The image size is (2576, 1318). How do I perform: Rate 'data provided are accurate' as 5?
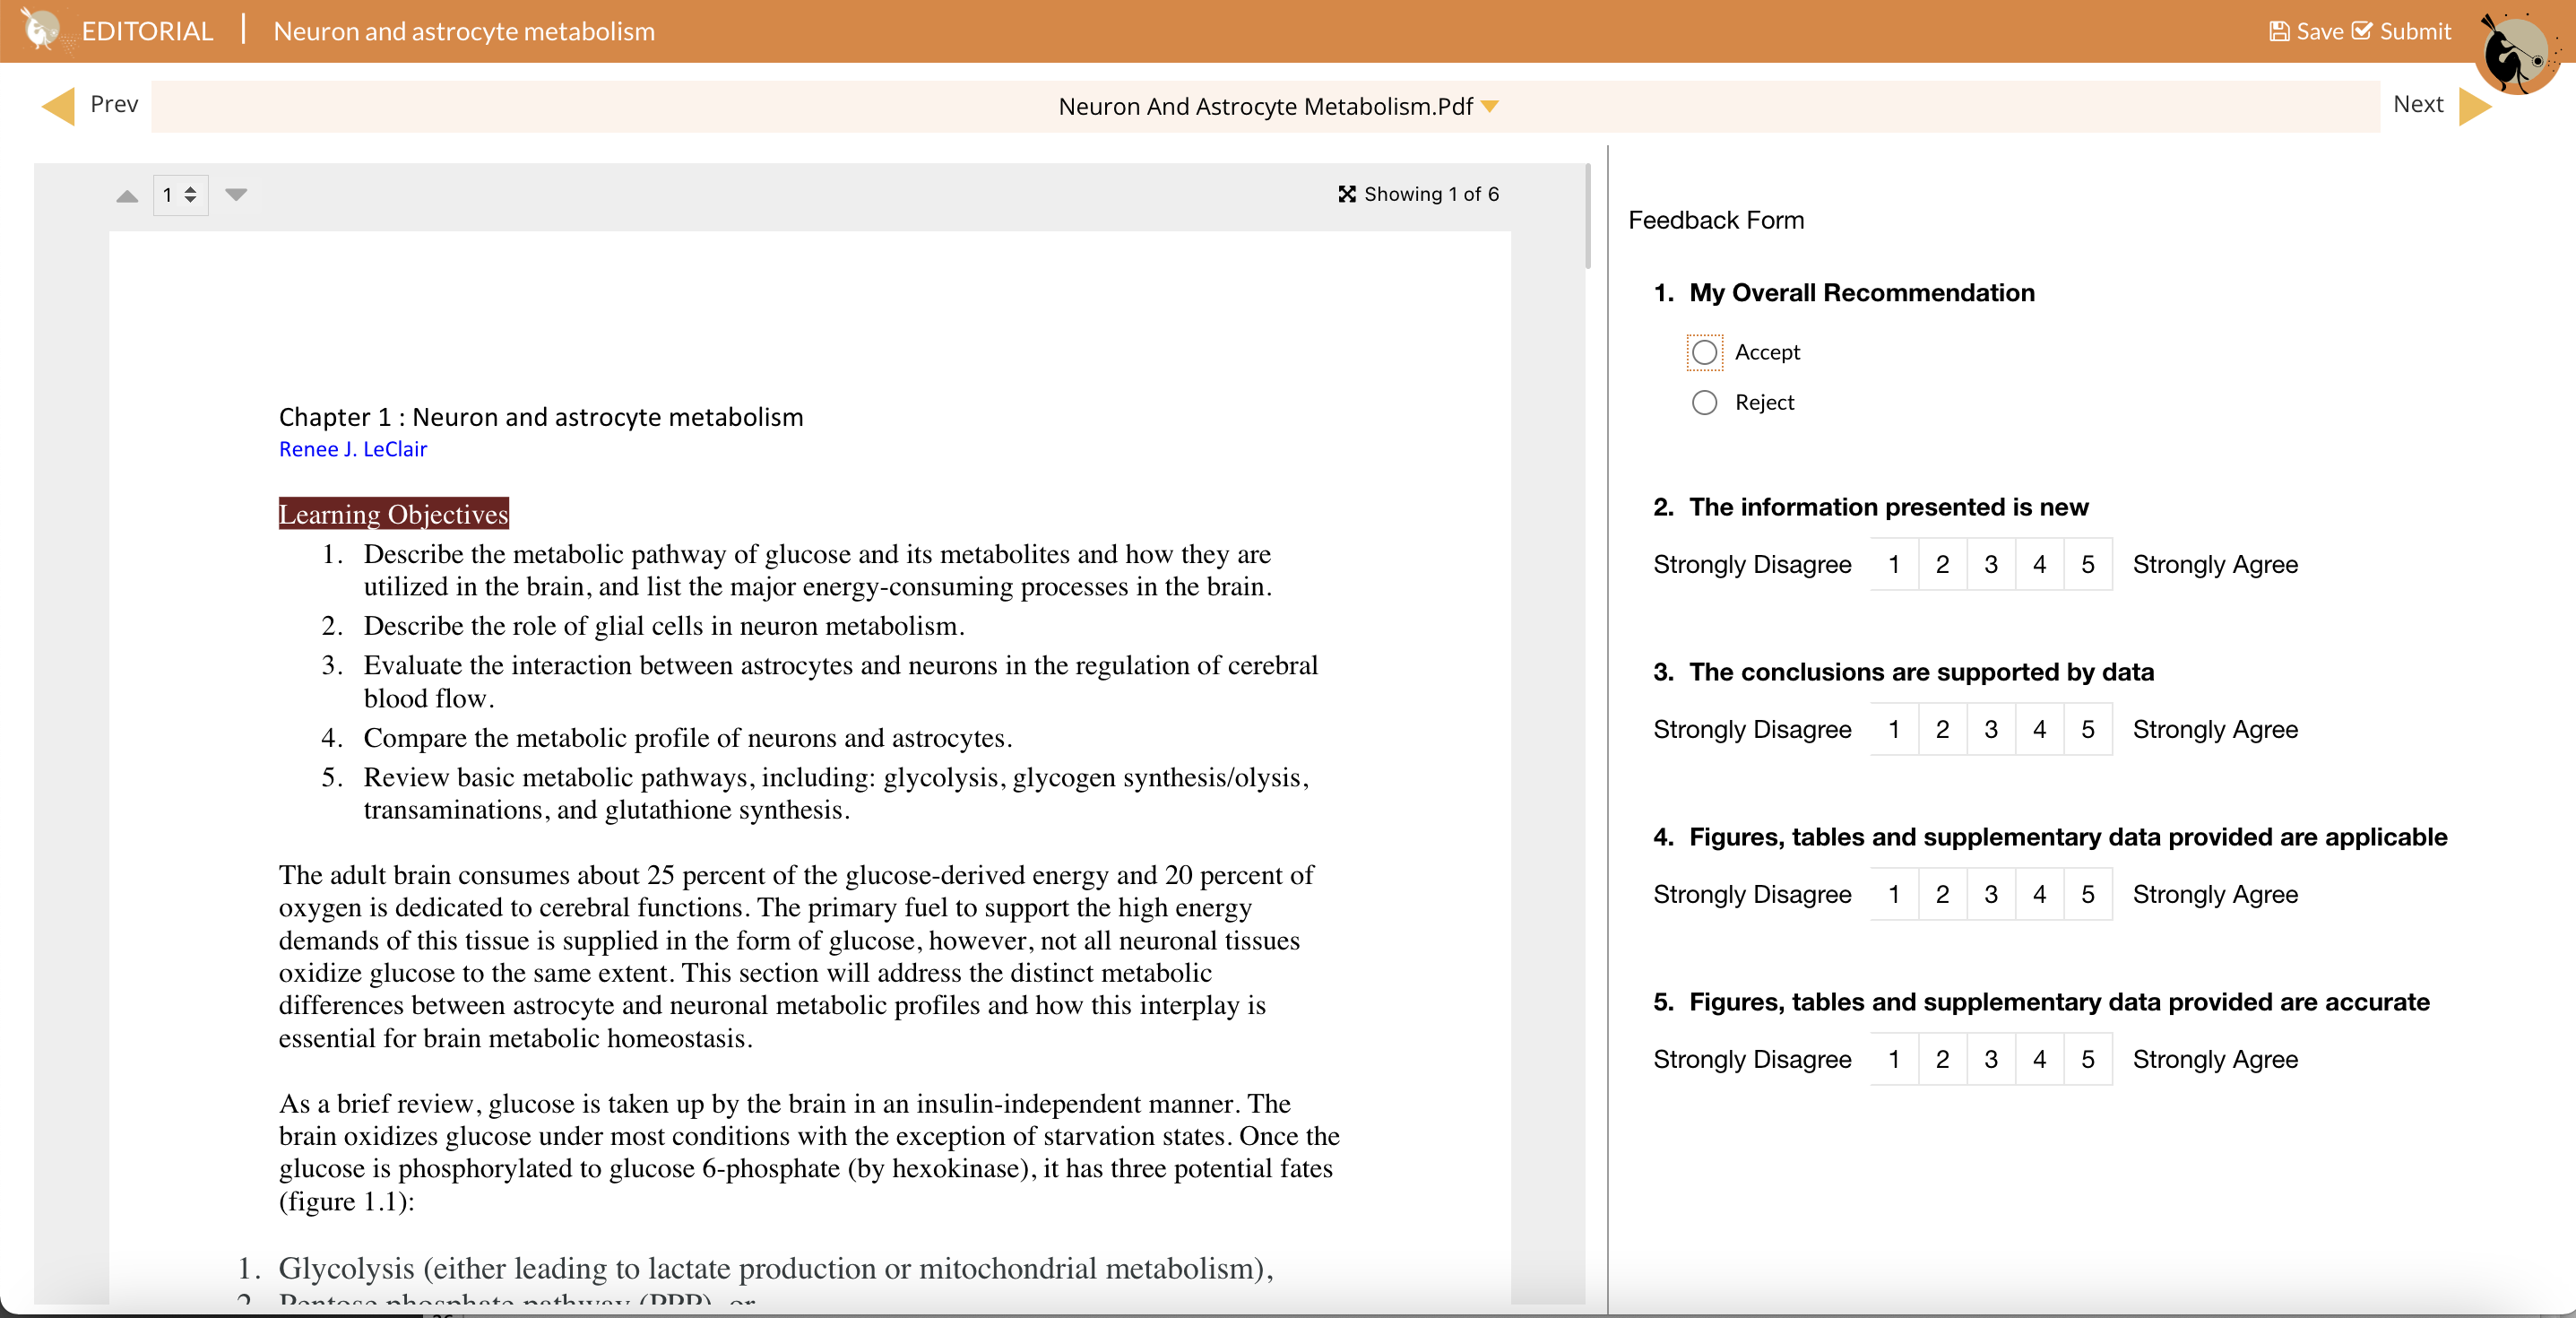coord(2088,1059)
